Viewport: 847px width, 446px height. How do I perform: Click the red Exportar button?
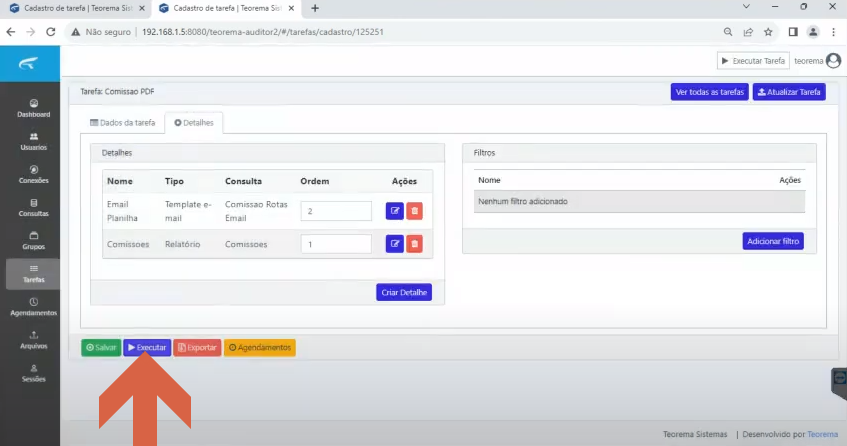point(197,347)
